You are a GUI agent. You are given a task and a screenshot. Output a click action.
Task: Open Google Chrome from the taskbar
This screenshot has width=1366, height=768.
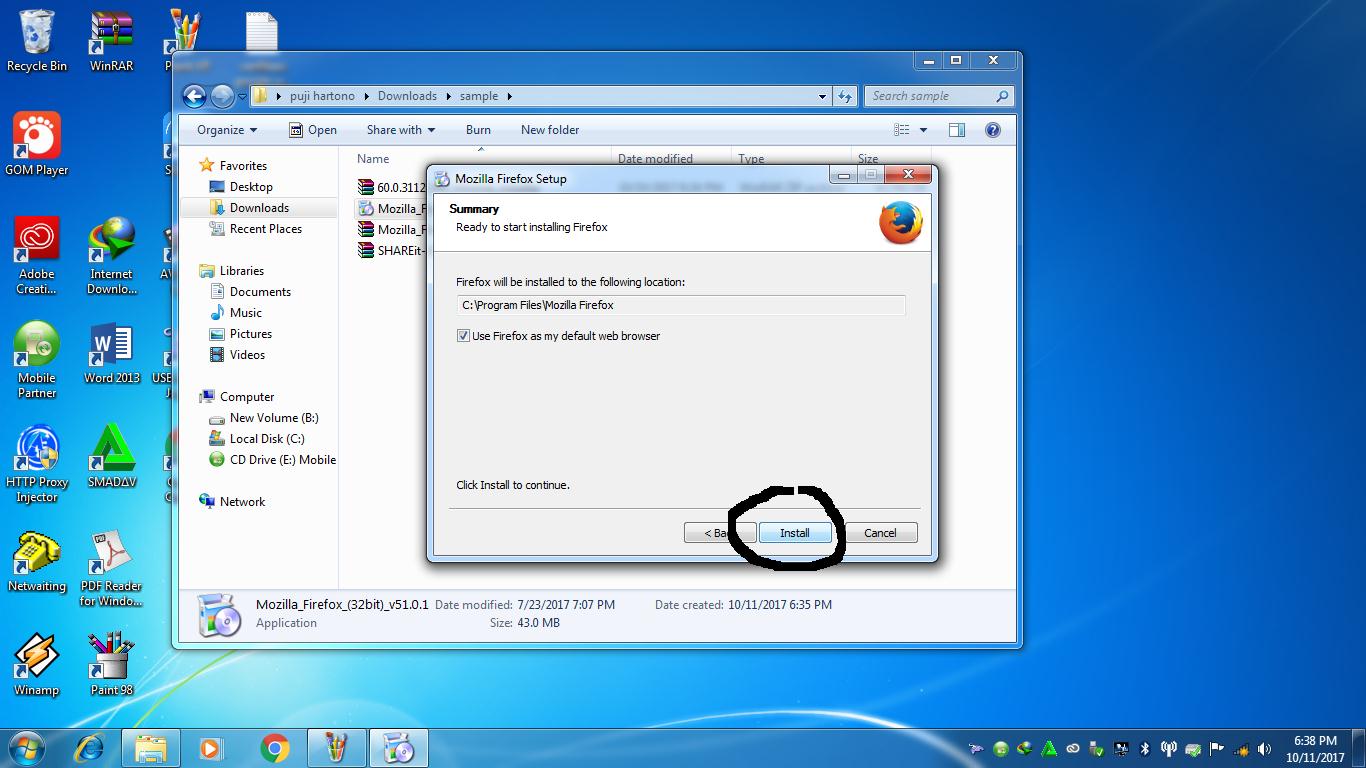click(x=273, y=747)
